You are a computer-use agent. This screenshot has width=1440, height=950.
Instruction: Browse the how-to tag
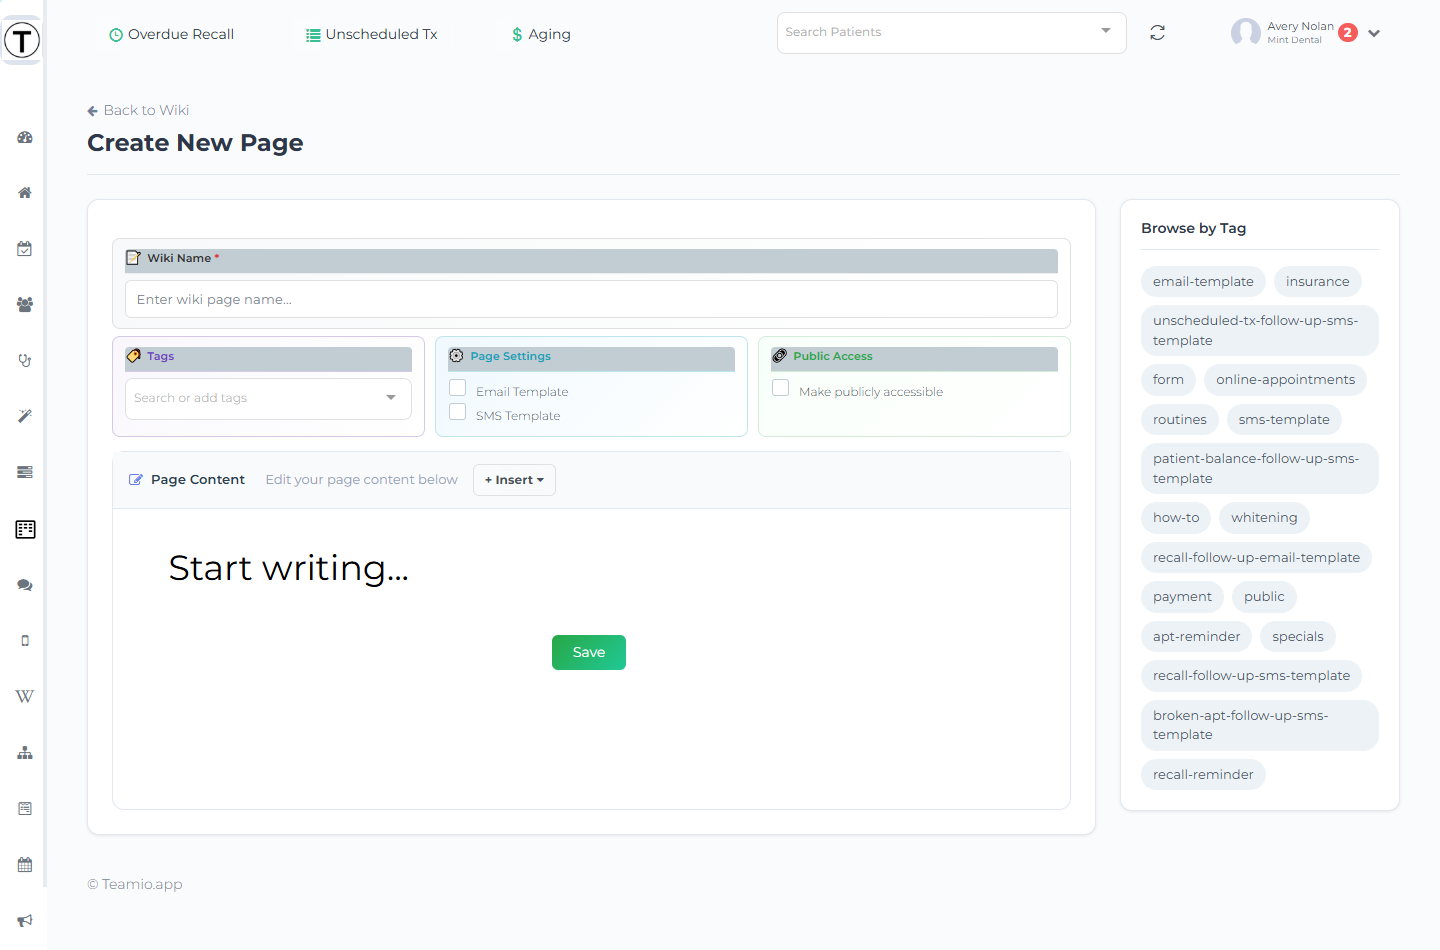(1176, 518)
